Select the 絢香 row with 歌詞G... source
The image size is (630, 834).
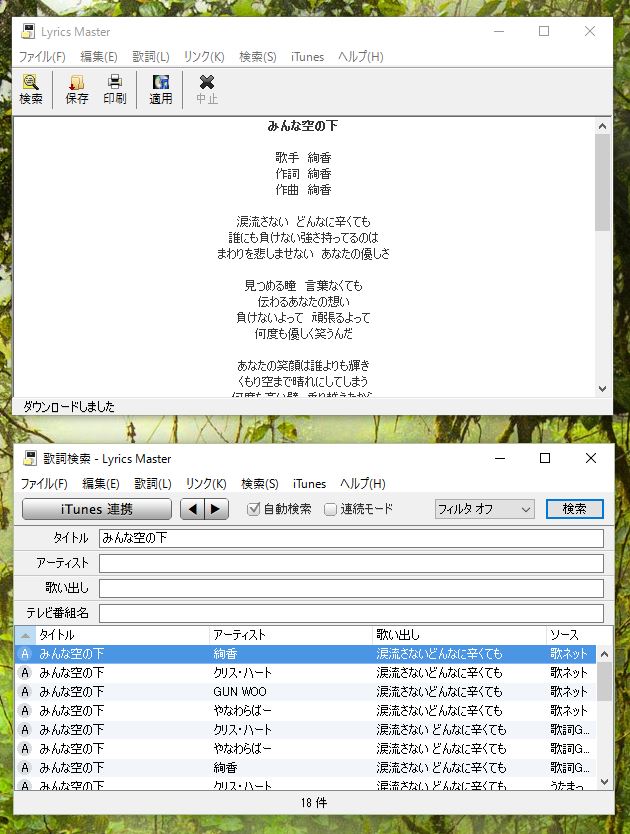305,768
